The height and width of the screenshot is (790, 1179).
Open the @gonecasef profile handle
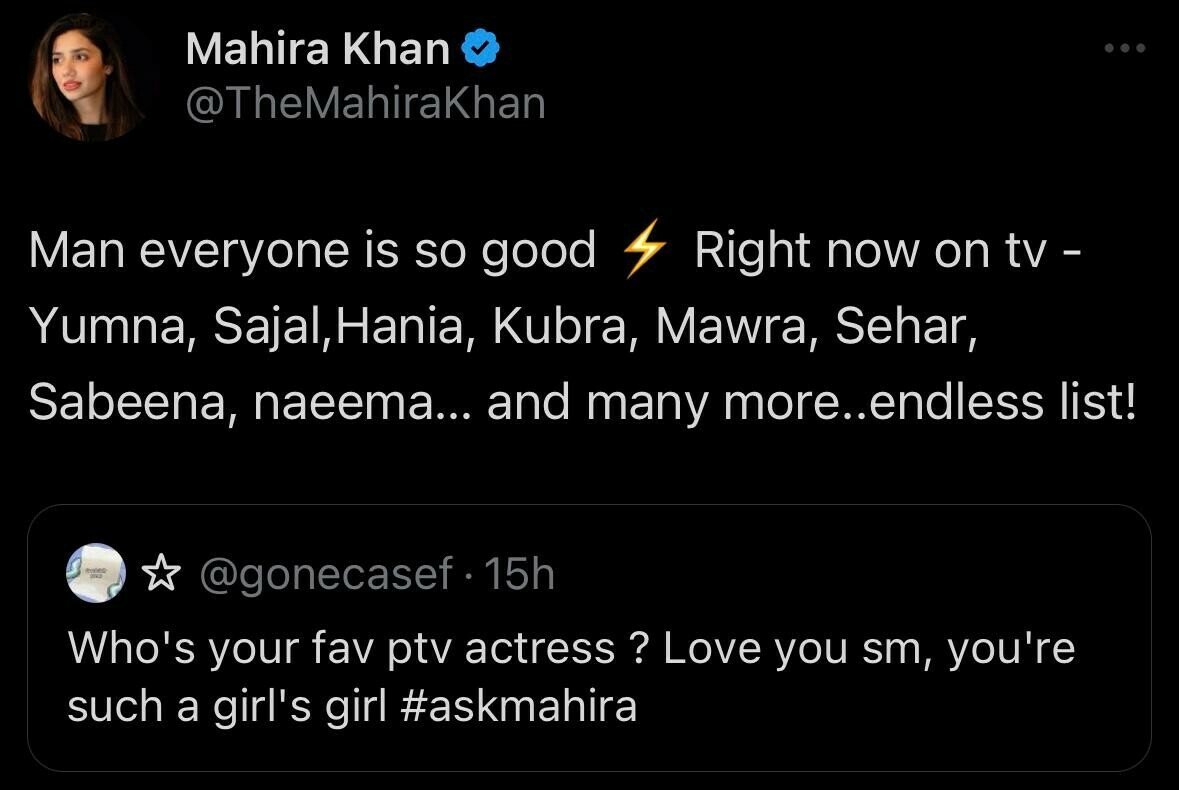pos(327,573)
